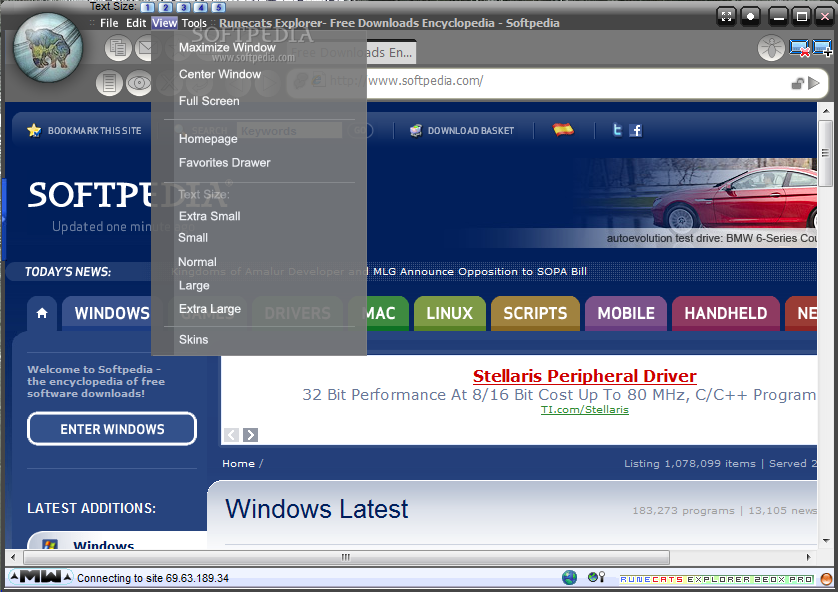Open the Mobile category tab
The height and width of the screenshot is (592, 838).
click(626, 313)
